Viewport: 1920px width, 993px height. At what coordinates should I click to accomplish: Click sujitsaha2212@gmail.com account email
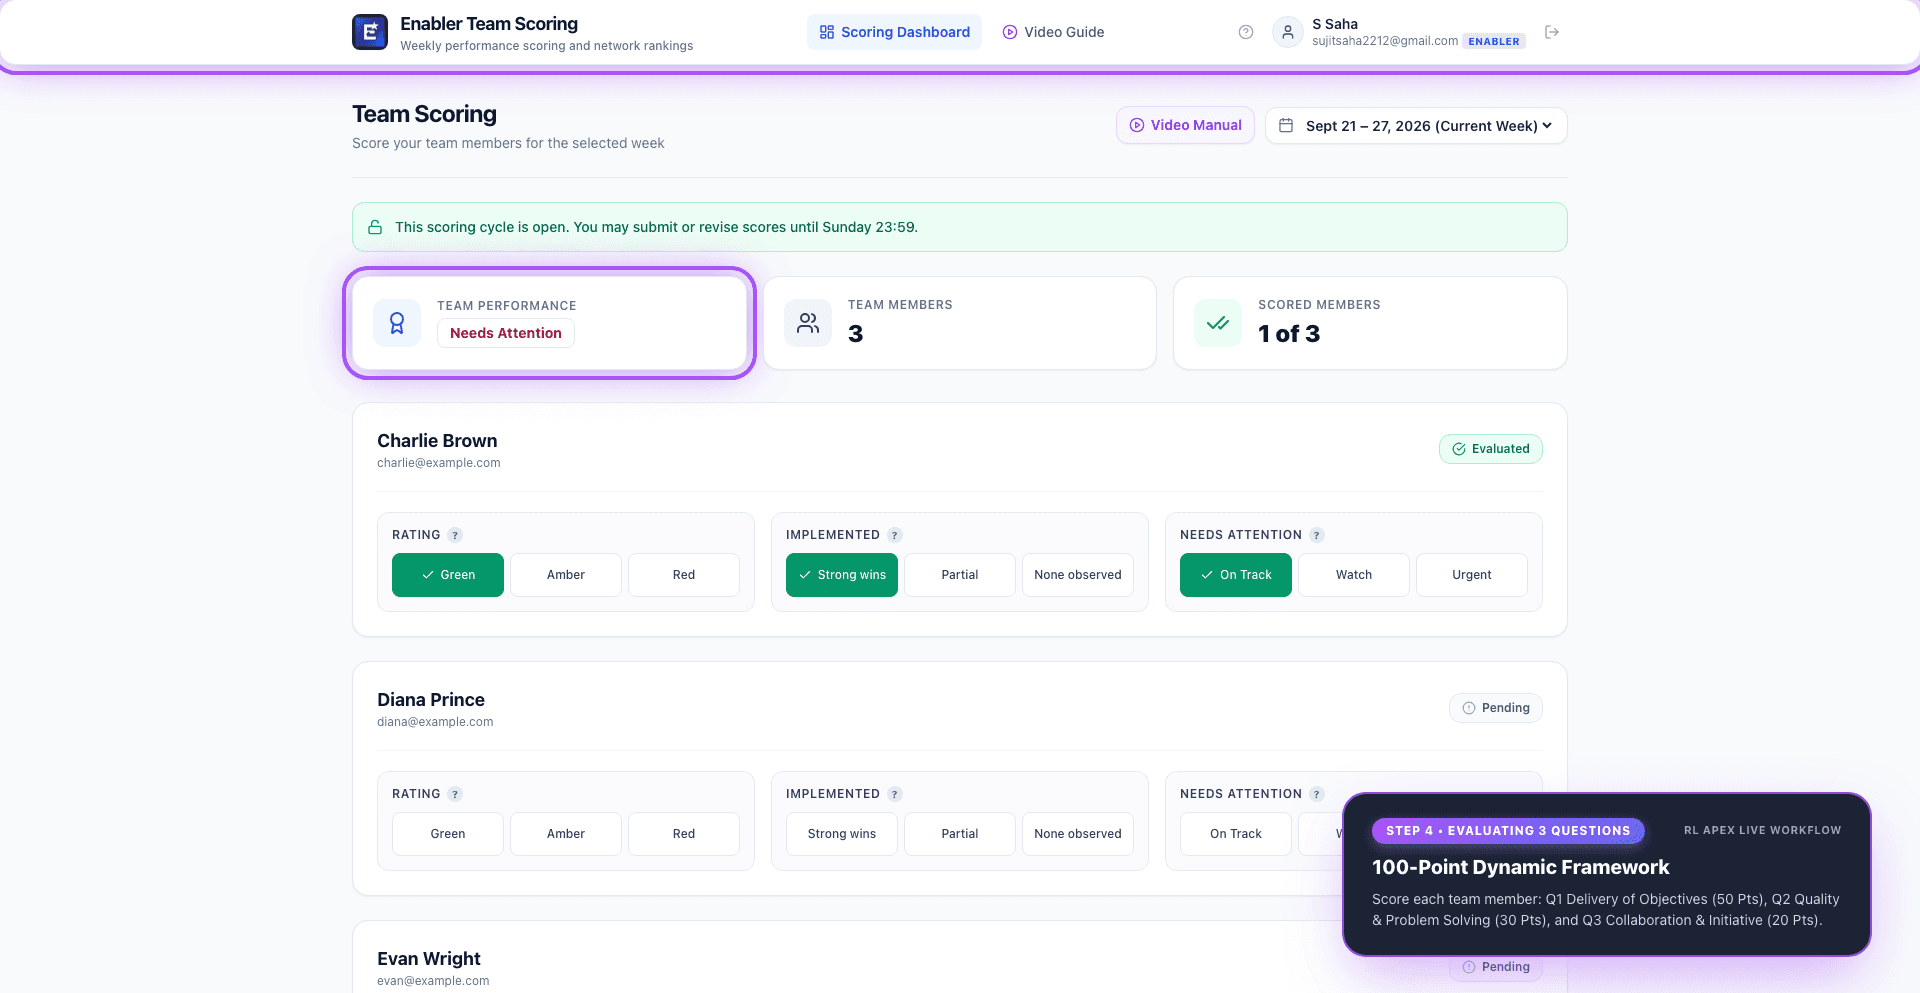pyautogui.click(x=1385, y=41)
